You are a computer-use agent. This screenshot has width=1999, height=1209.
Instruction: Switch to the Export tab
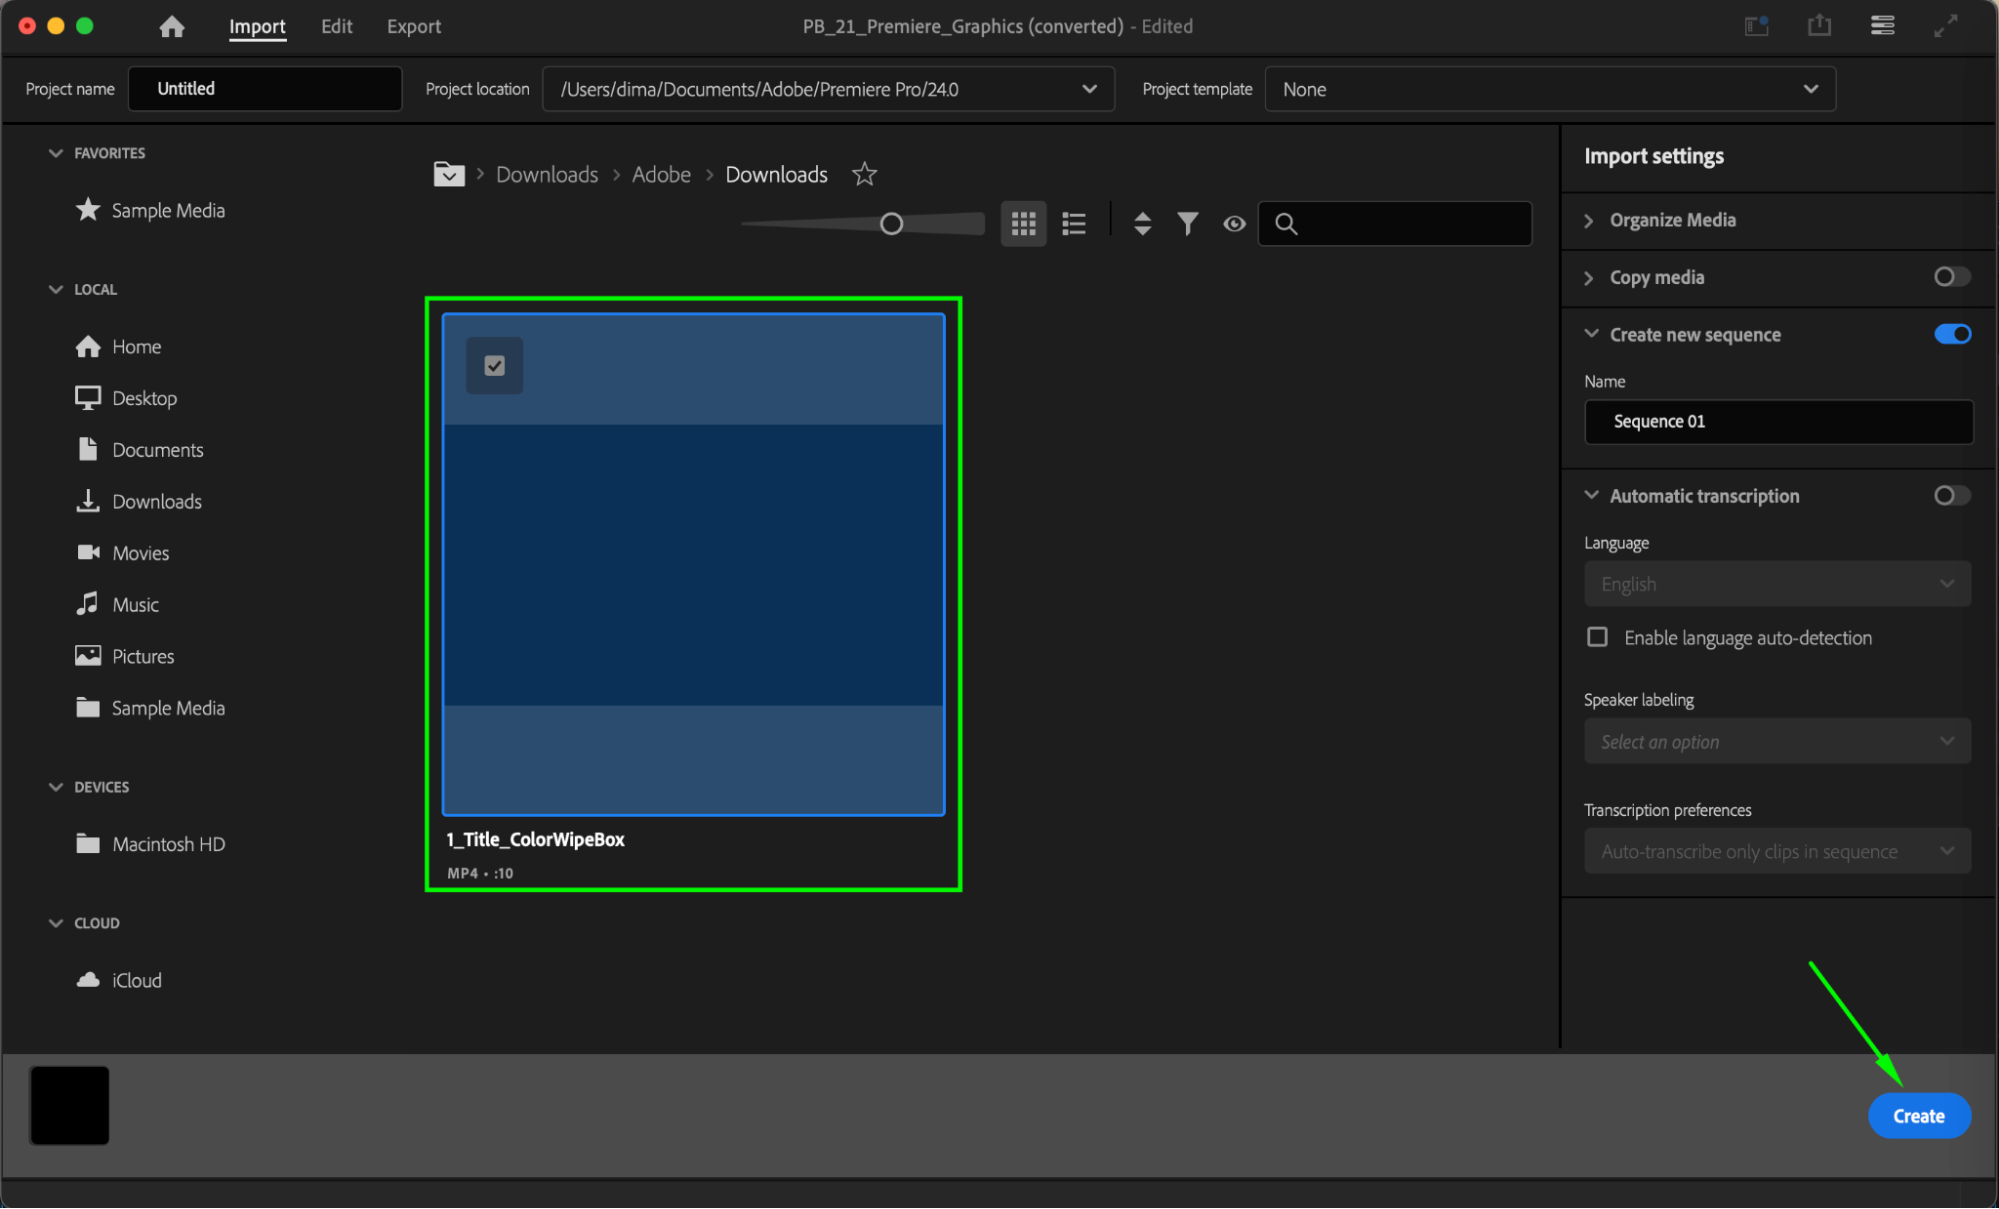pos(414,27)
